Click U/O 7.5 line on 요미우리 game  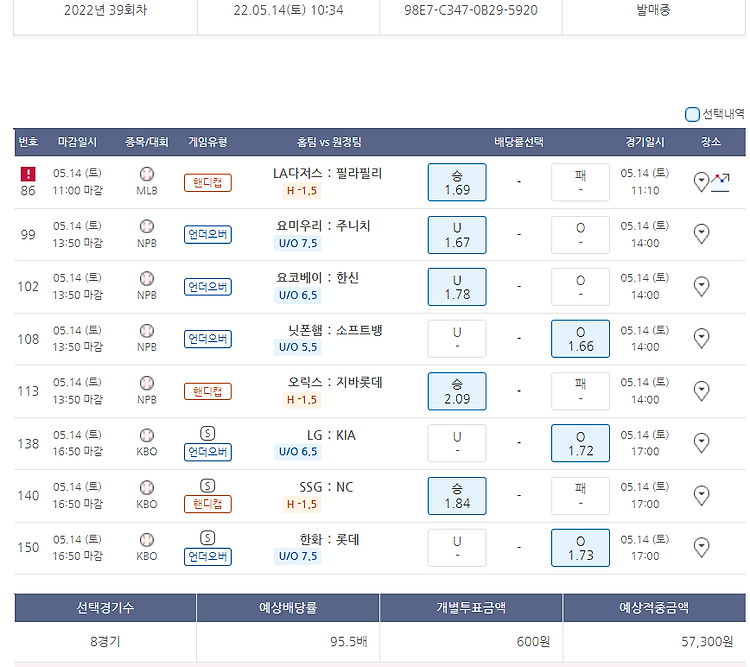pos(298,243)
